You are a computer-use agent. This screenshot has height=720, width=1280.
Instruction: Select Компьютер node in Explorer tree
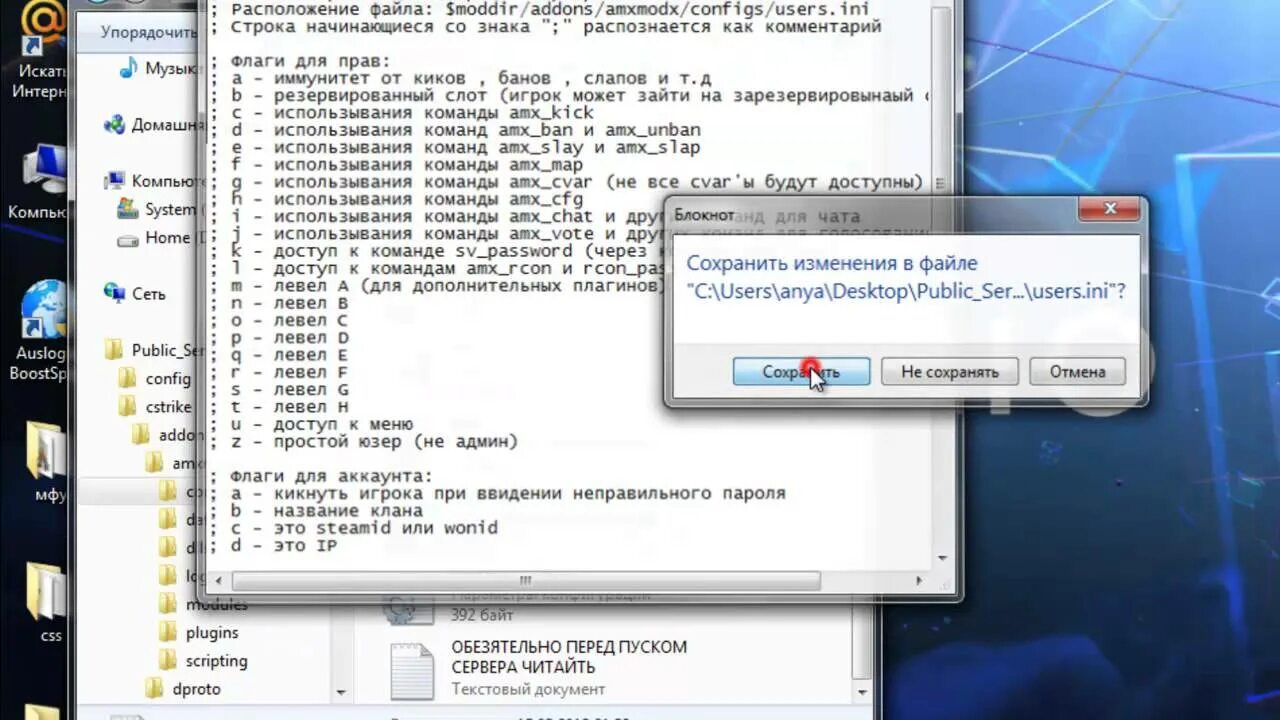click(x=155, y=181)
